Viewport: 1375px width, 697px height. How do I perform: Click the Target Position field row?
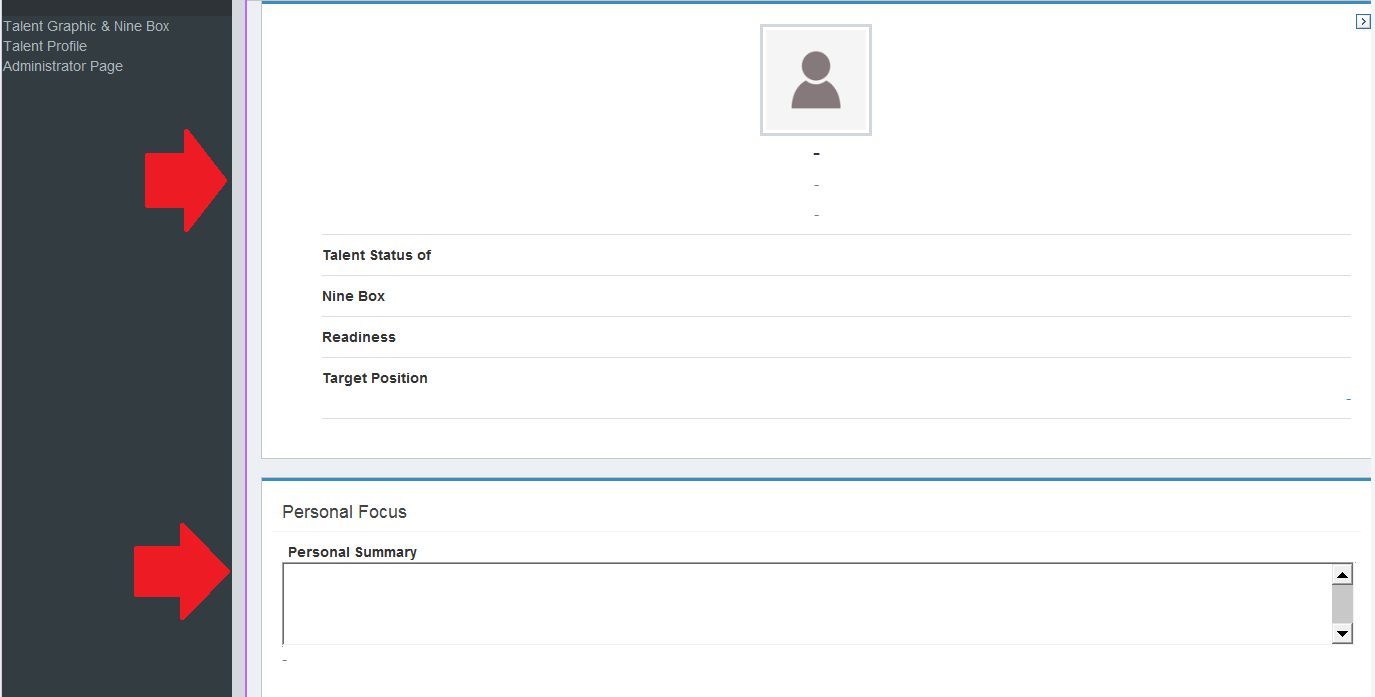[x=375, y=378]
